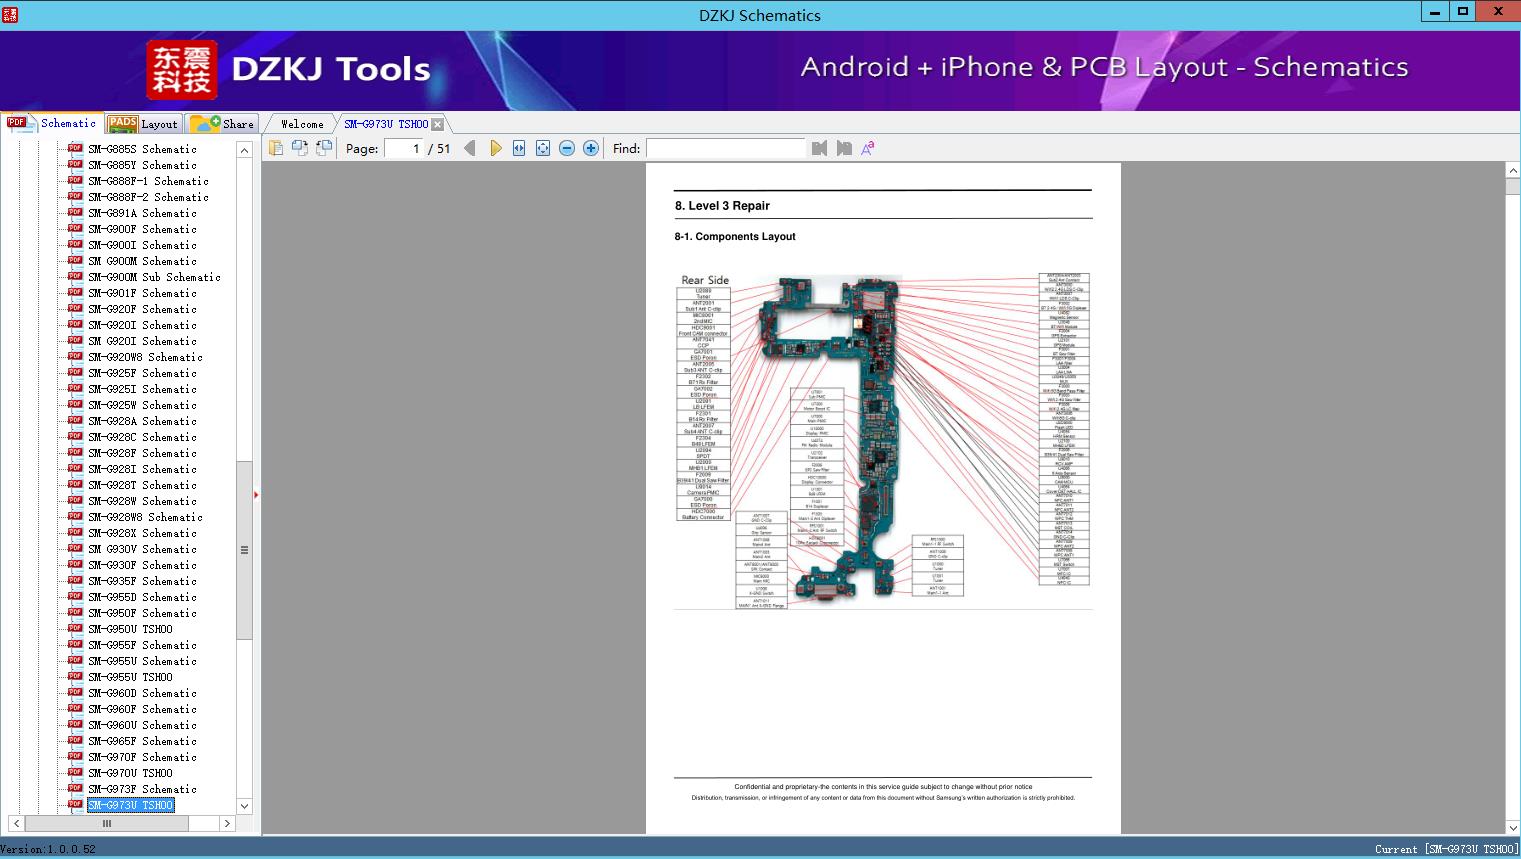This screenshot has height=859, width=1521.
Task: Open SM-G928W8 Schematic
Action: [x=145, y=517]
